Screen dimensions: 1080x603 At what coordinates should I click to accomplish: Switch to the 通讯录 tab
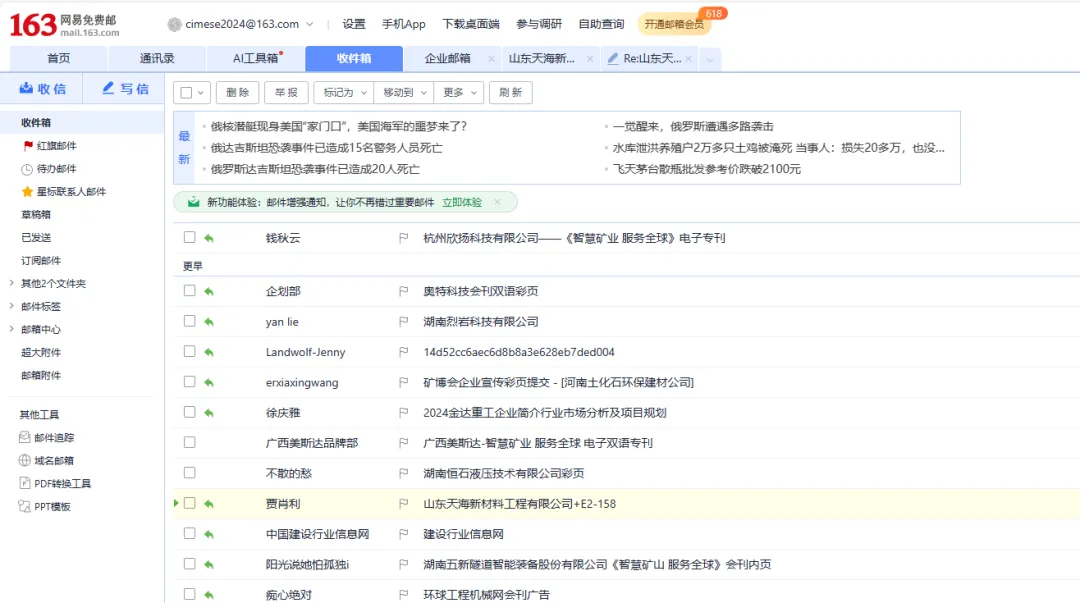pos(157,58)
